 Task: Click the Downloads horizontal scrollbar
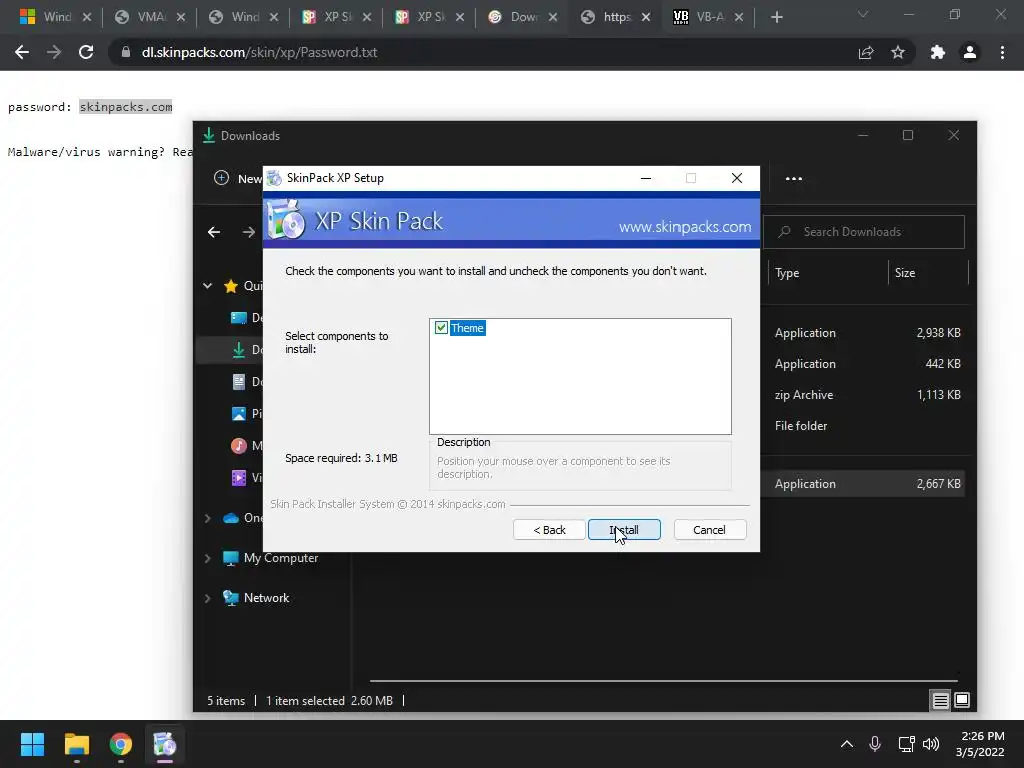(664, 680)
